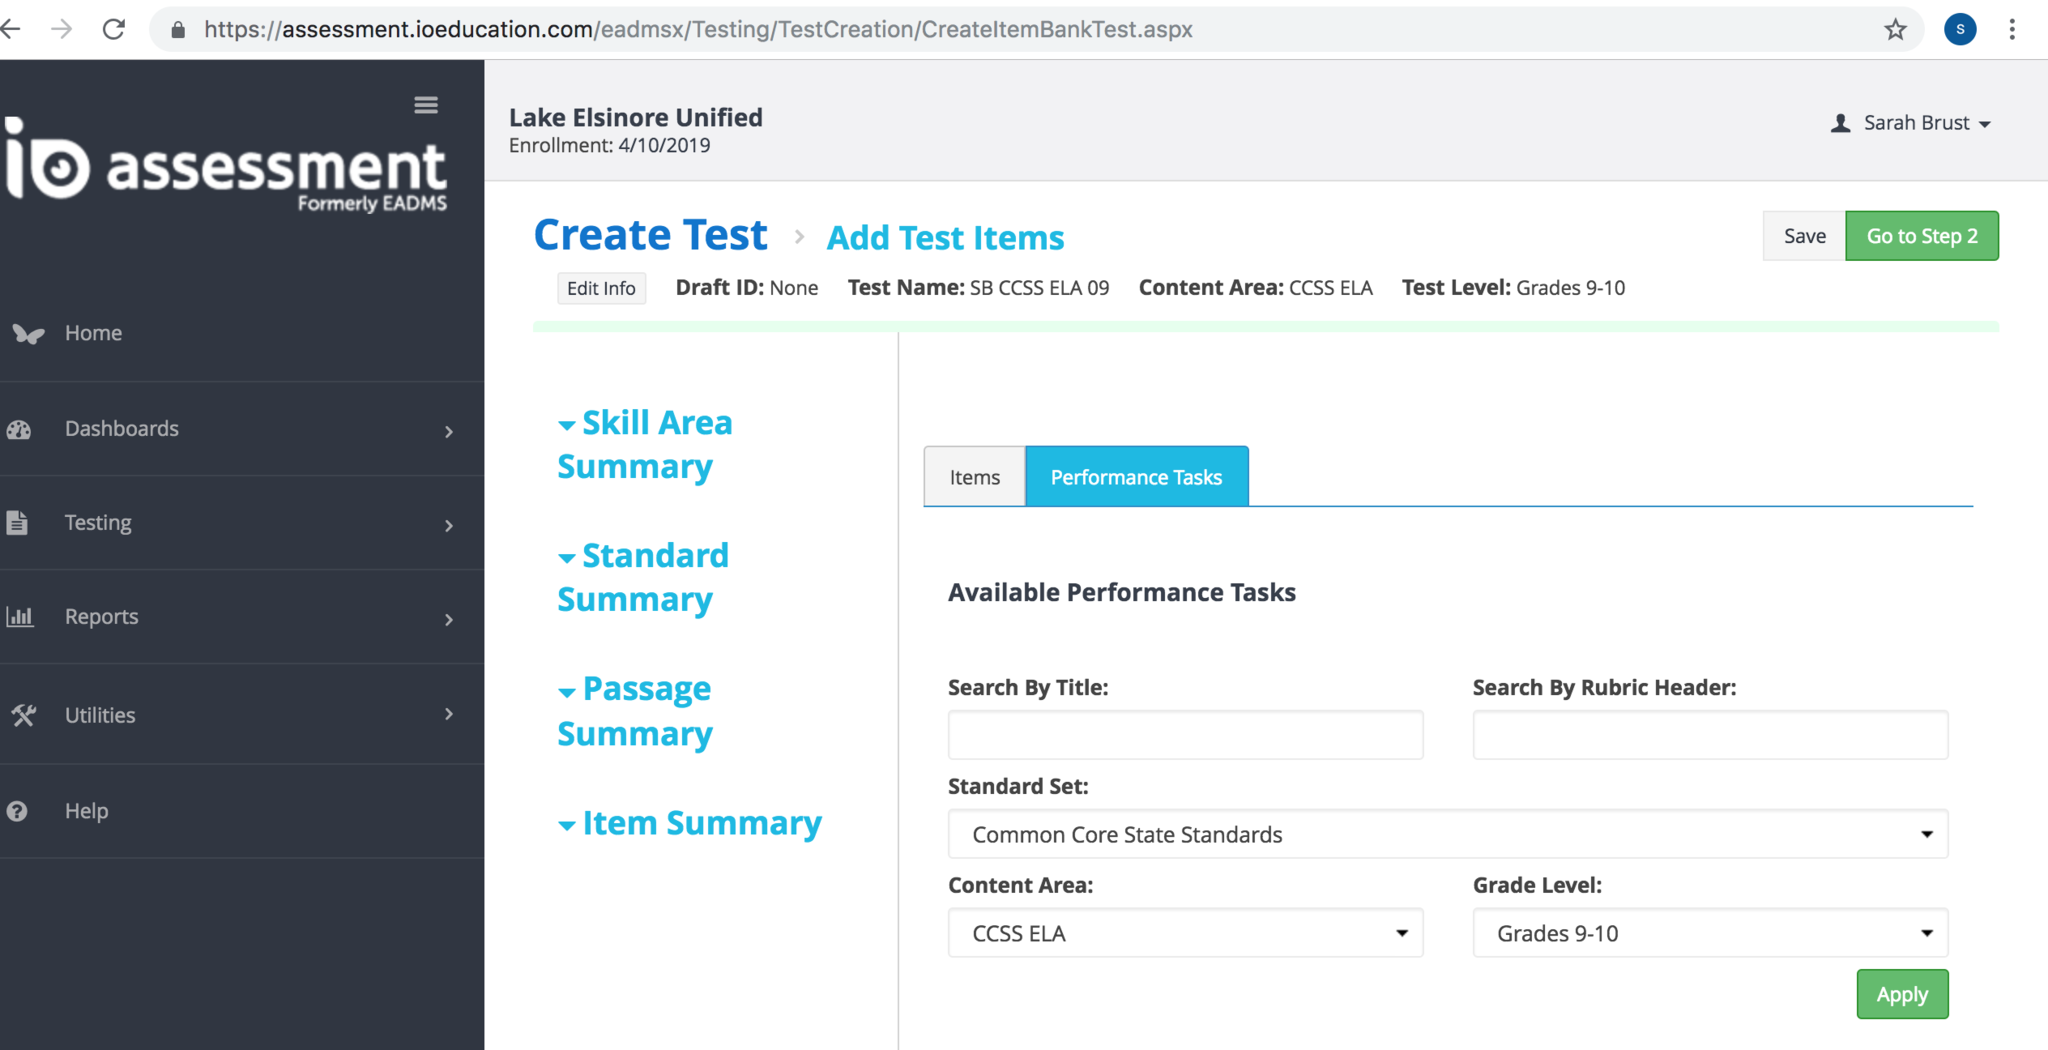The width and height of the screenshot is (2048, 1050).
Task: Switch to the Items tab
Action: (x=974, y=477)
